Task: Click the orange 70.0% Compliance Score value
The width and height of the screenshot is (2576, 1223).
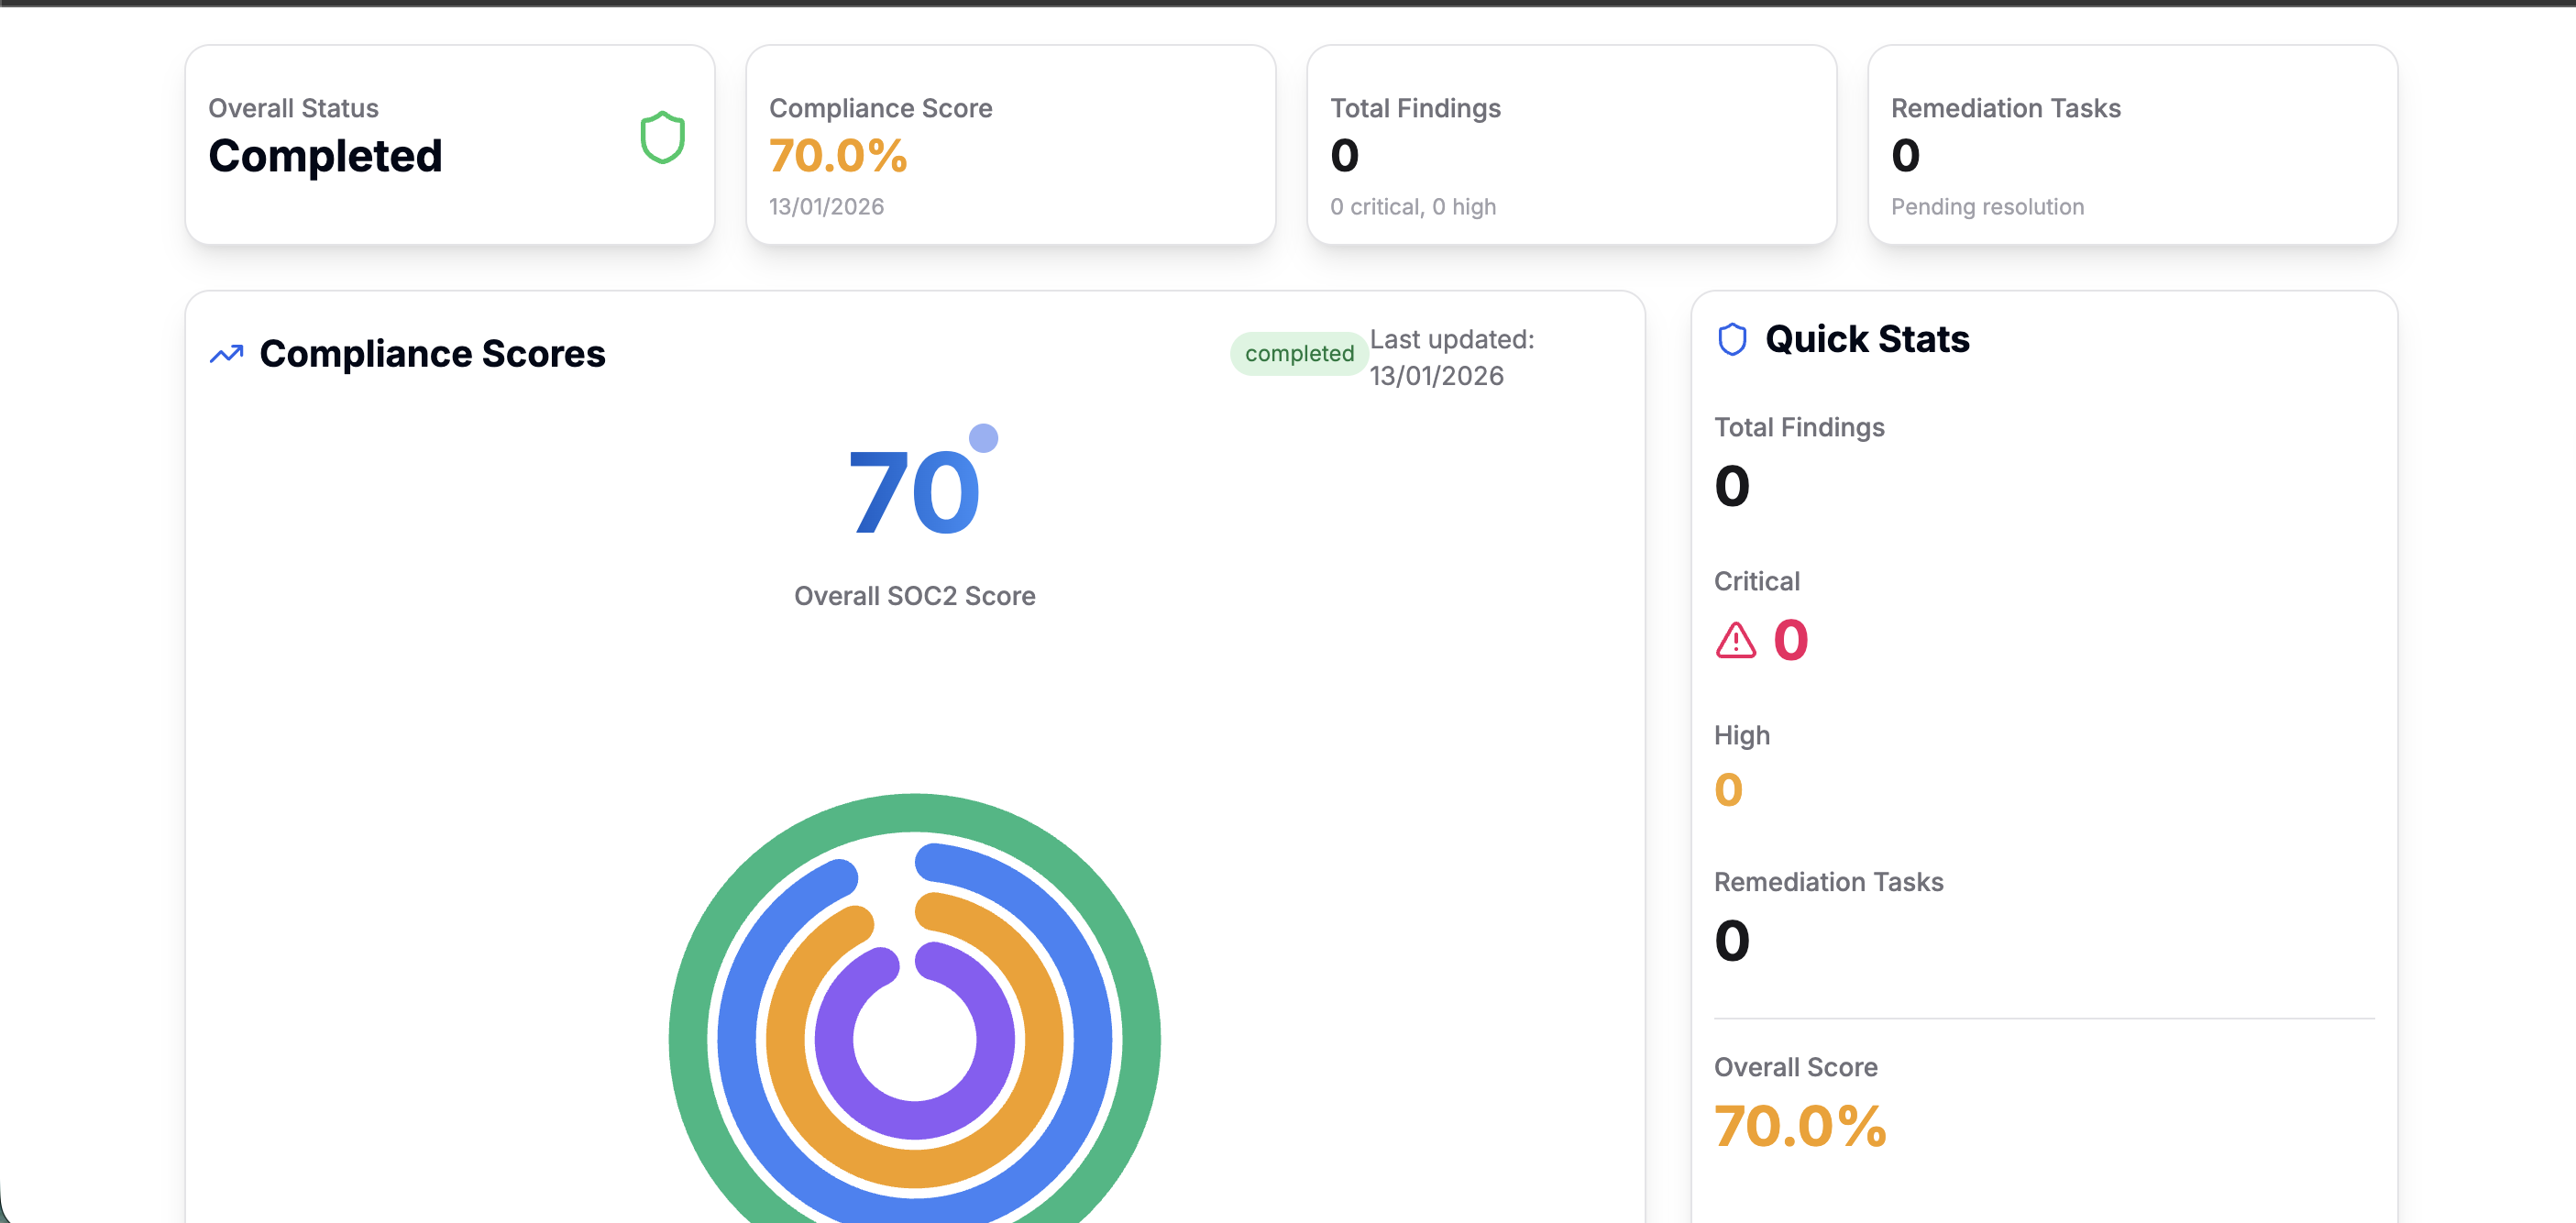Action: coord(837,156)
